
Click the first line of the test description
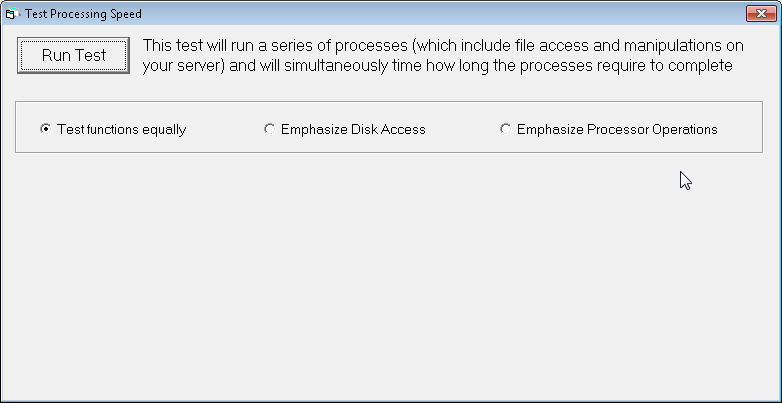443,46
